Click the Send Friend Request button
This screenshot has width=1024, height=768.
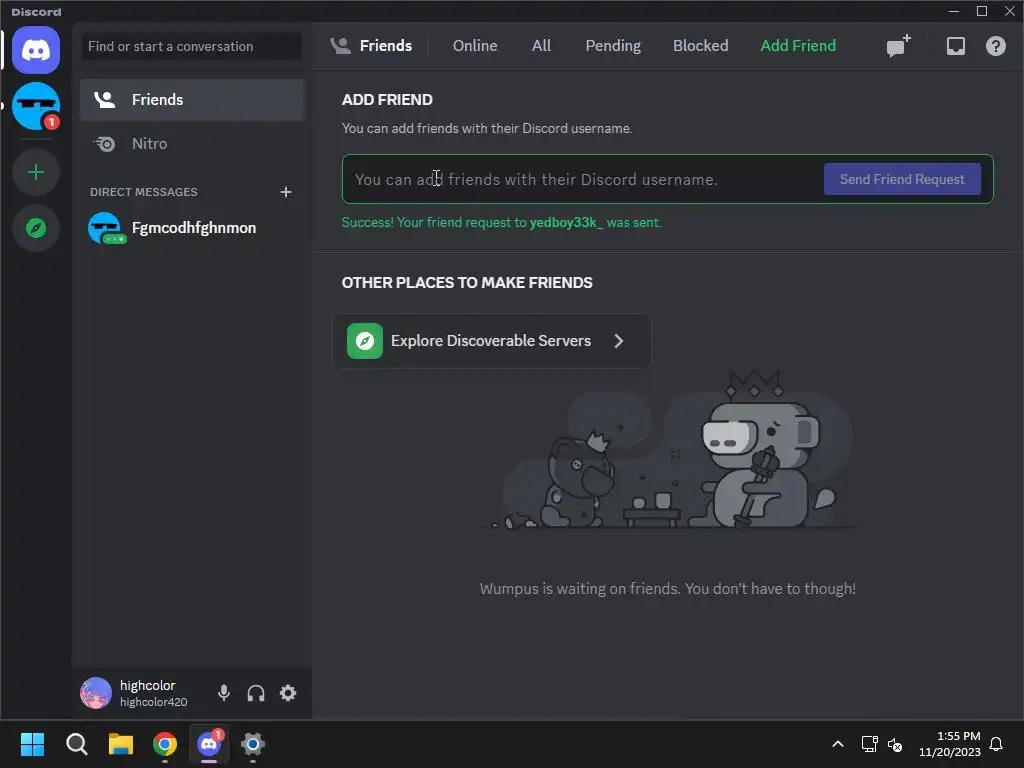coord(902,179)
